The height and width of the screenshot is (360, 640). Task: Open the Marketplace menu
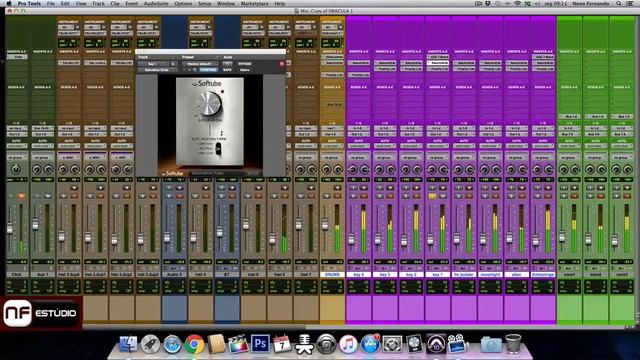pyautogui.click(x=254, y=3)
